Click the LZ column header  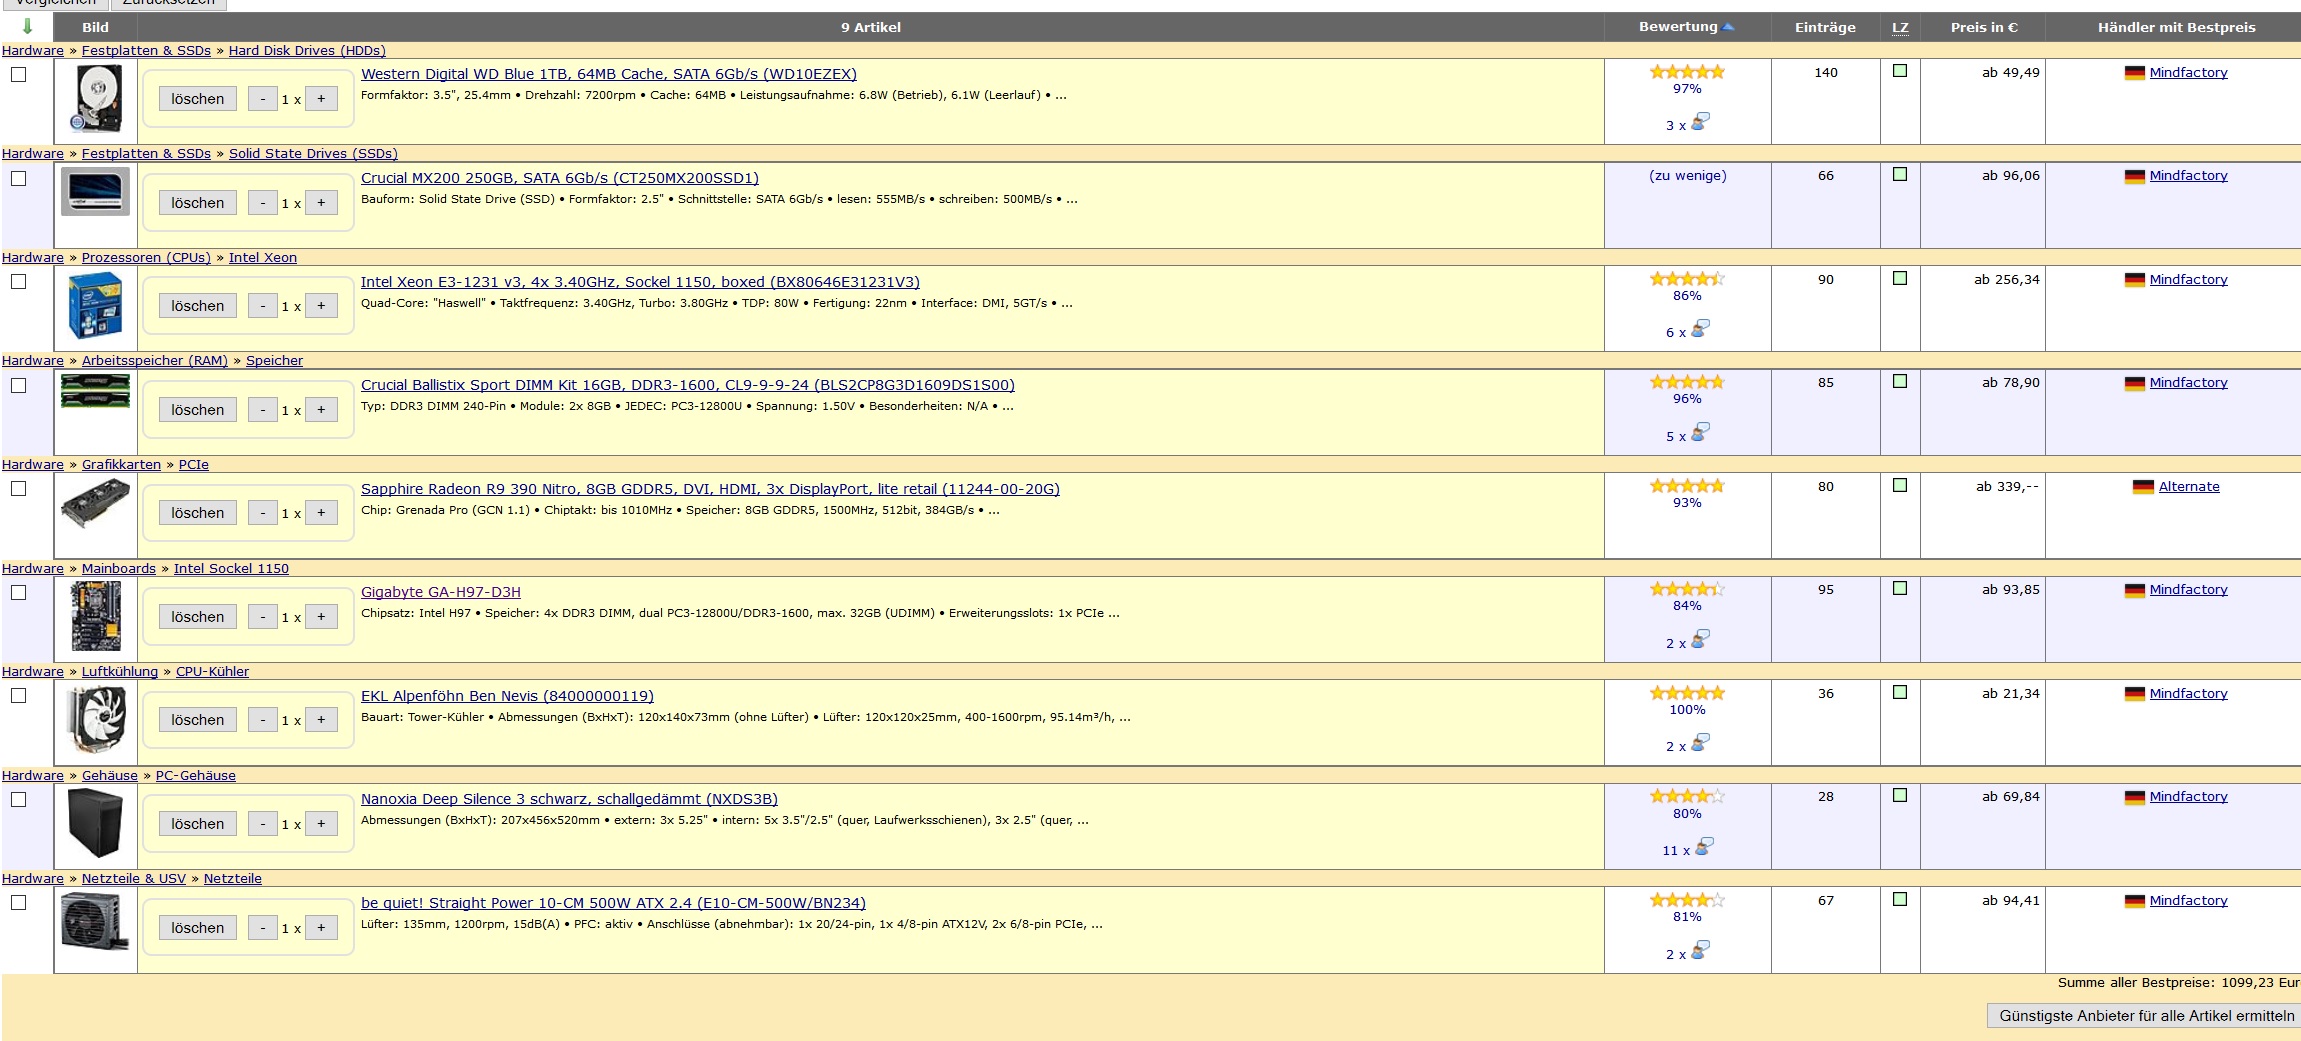coord(1900,27)
